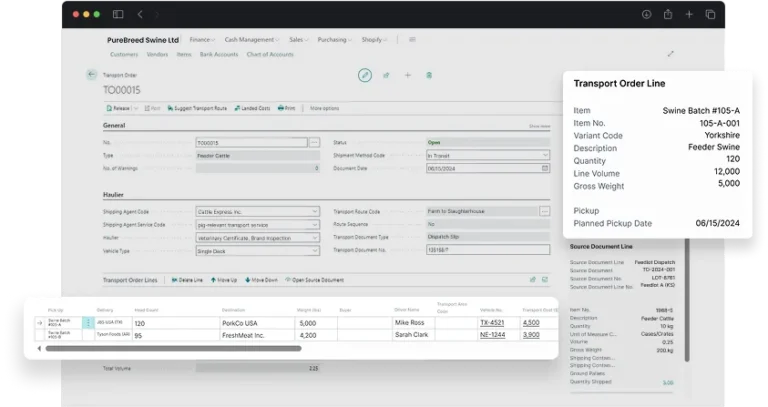
Task: Click the share icon beside the edit pencil
Action: click(x=386, y=75)
